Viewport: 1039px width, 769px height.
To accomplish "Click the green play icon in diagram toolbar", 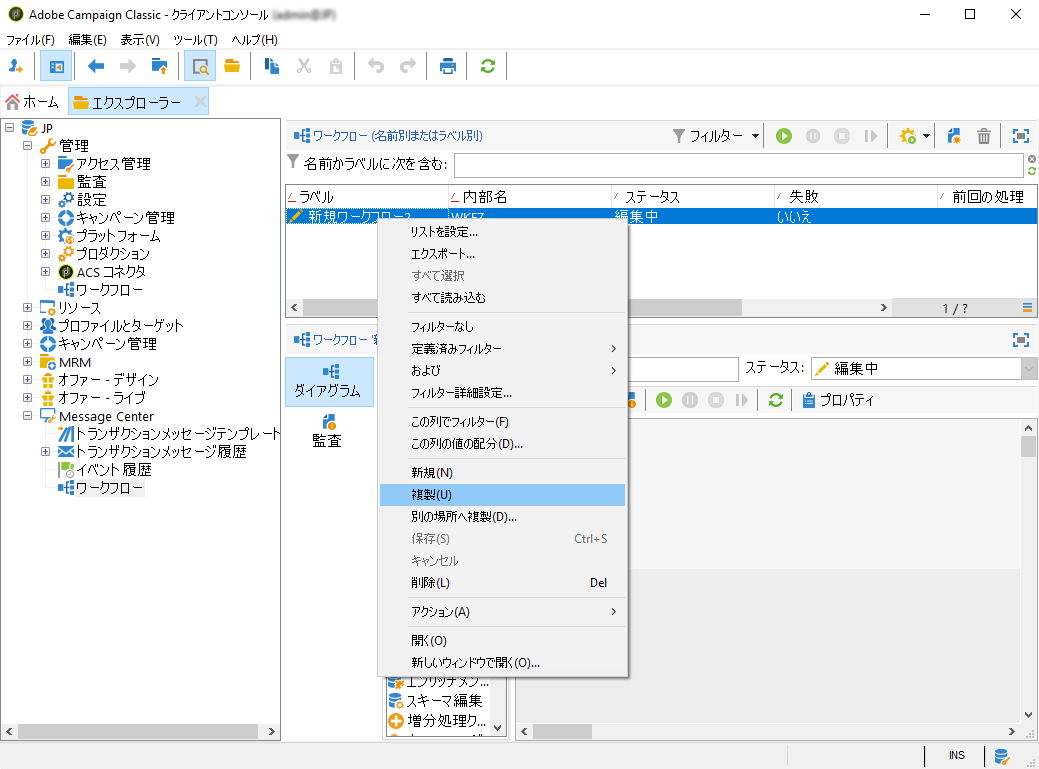I will [x=664, y=400].
